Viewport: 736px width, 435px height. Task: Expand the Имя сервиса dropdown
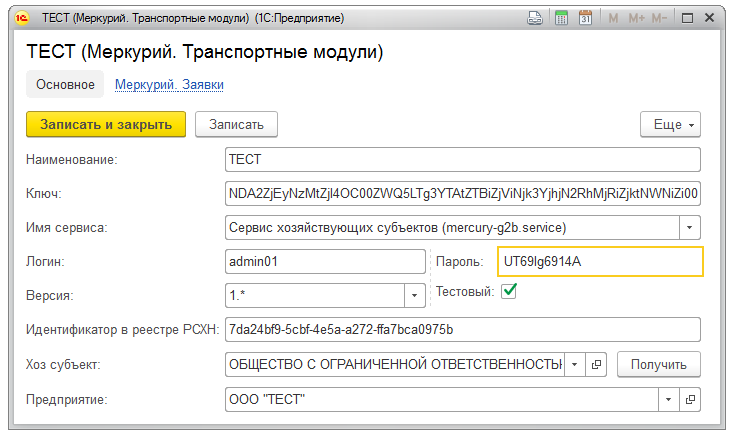coord(690,228)
